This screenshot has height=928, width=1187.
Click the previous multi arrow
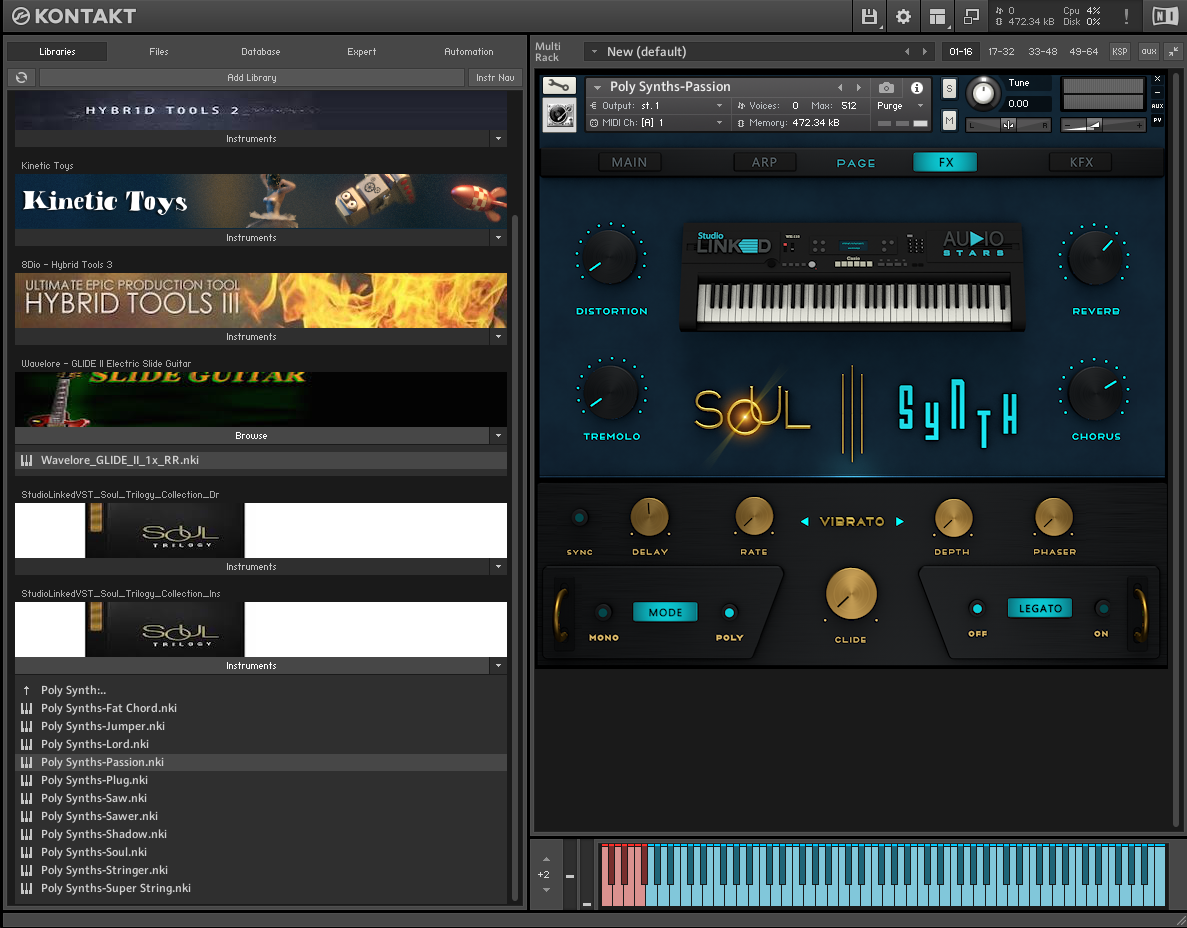tap(907, 51)
